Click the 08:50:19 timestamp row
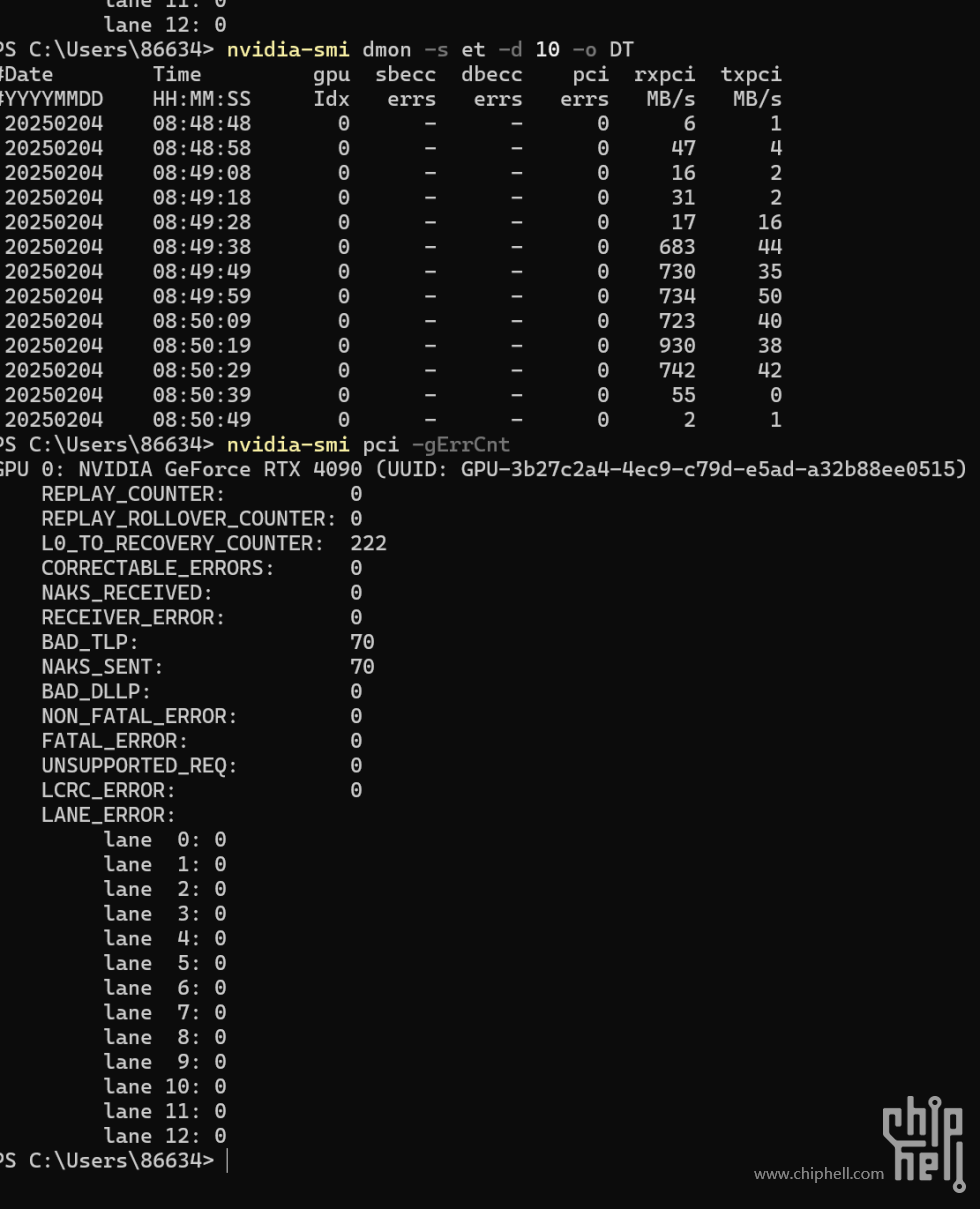The height and width of the screenshot is (1209, 980). (392, 346)
